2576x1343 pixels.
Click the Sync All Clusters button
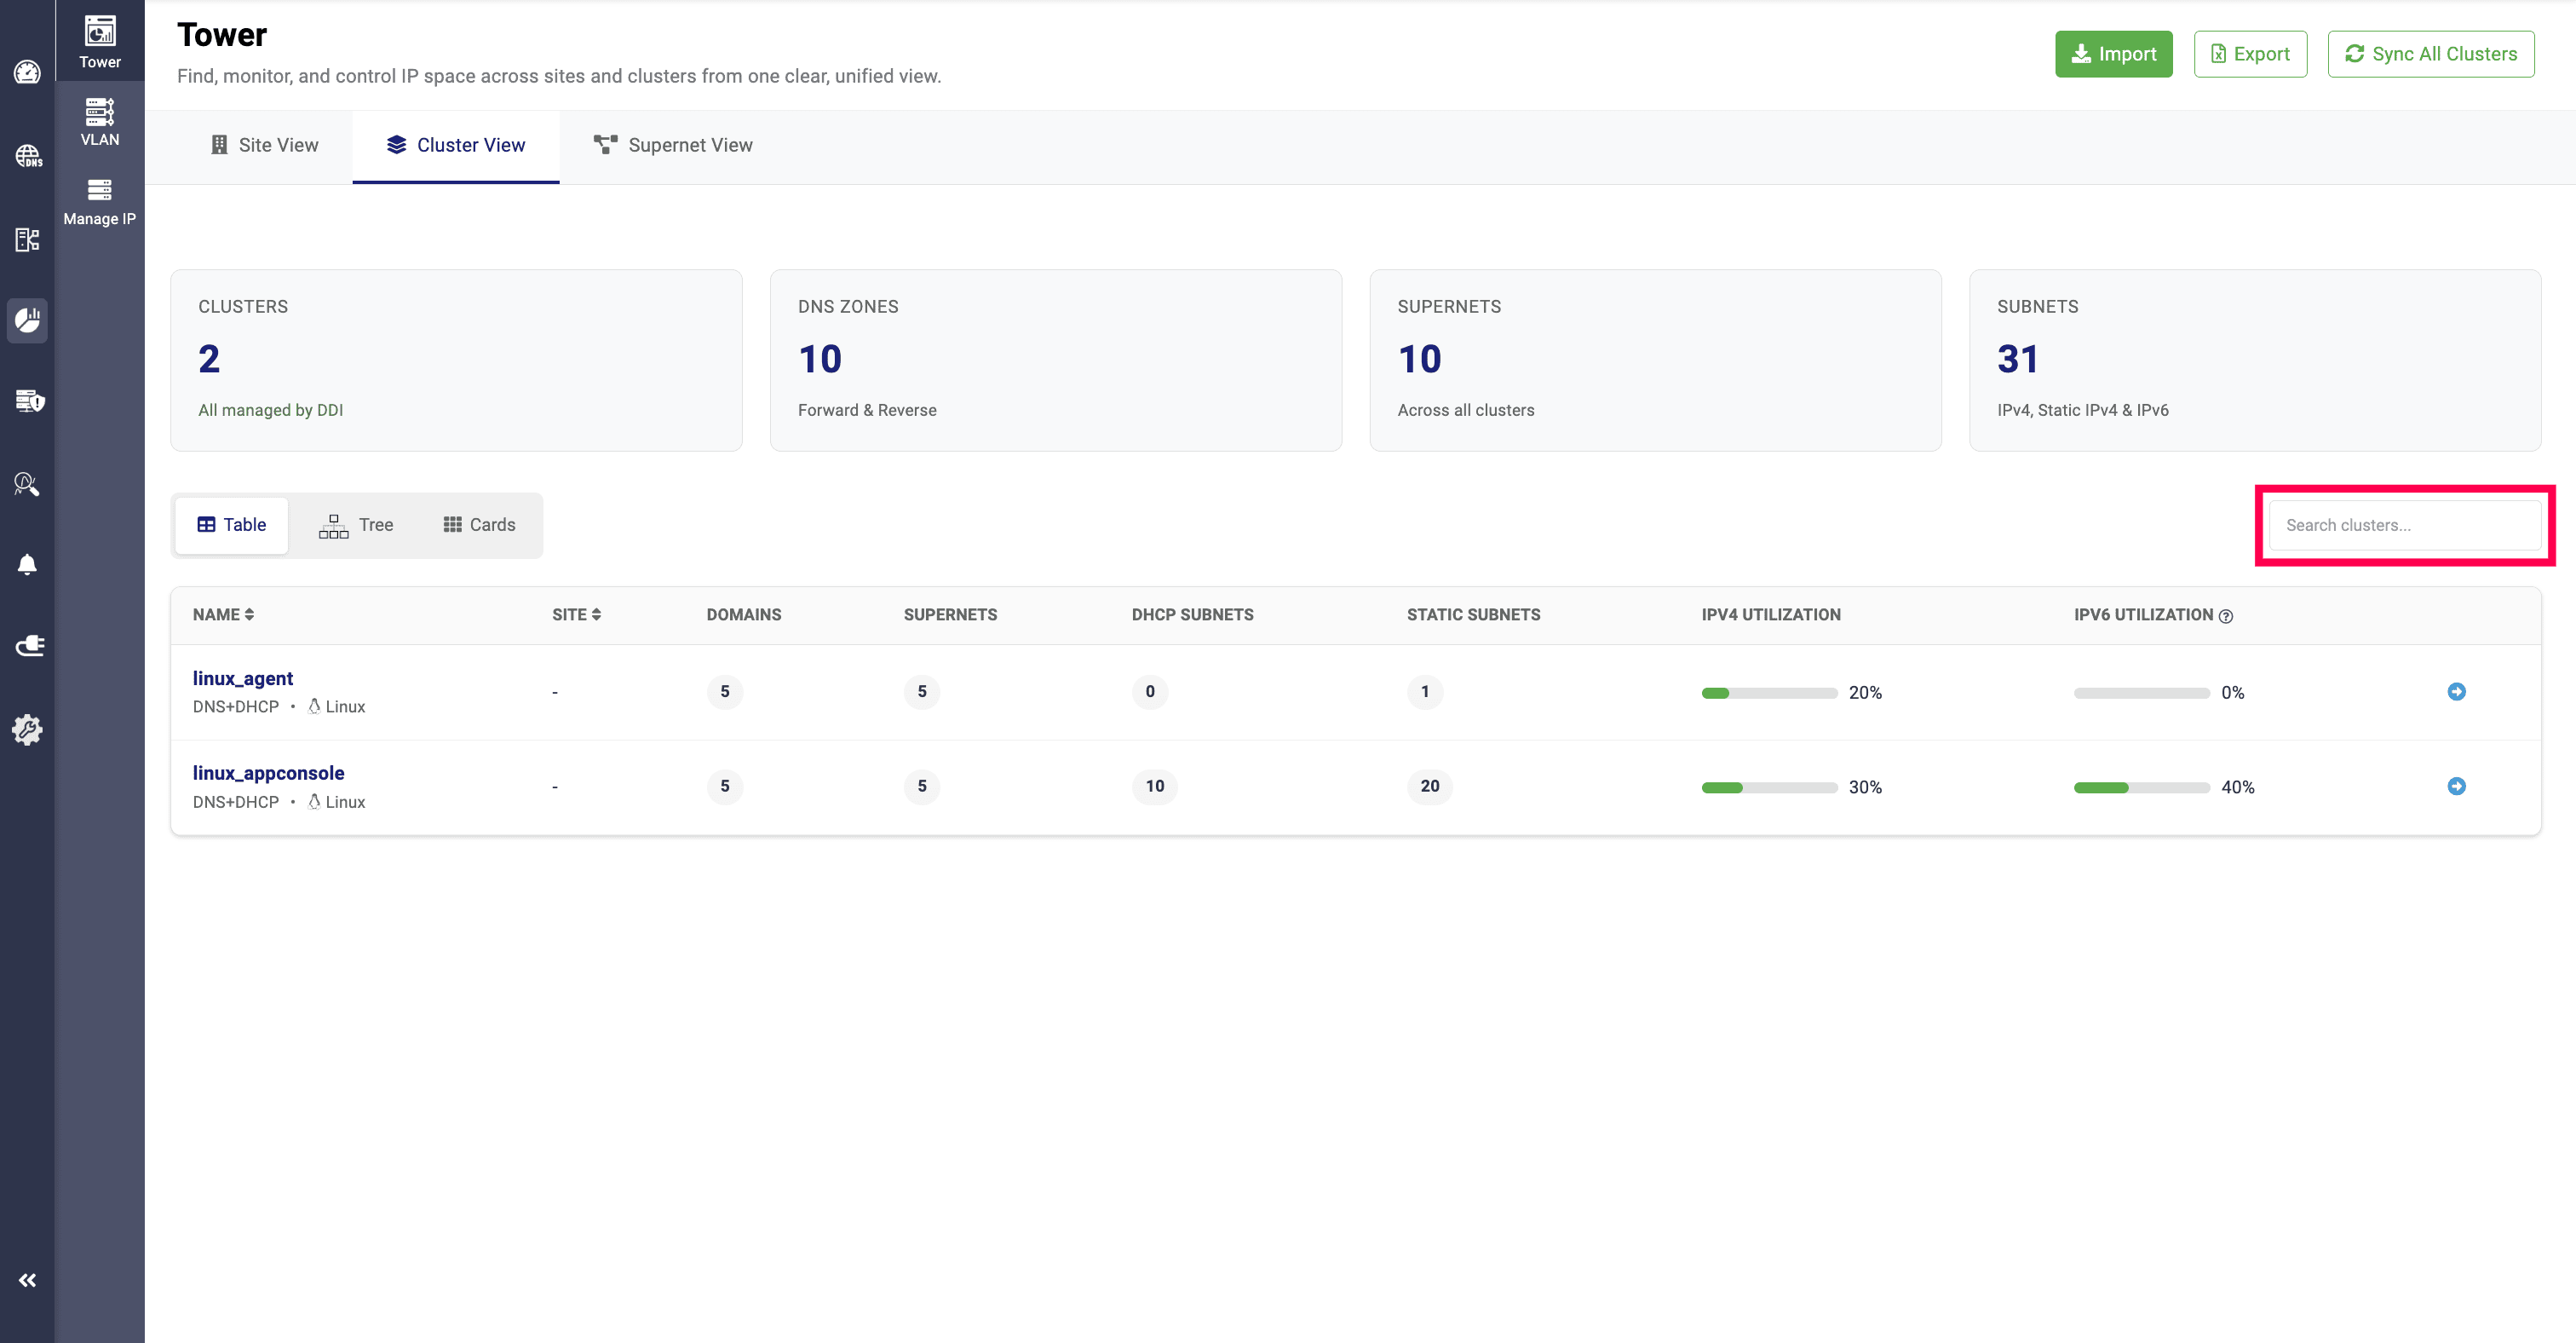tap(2430, 54)
